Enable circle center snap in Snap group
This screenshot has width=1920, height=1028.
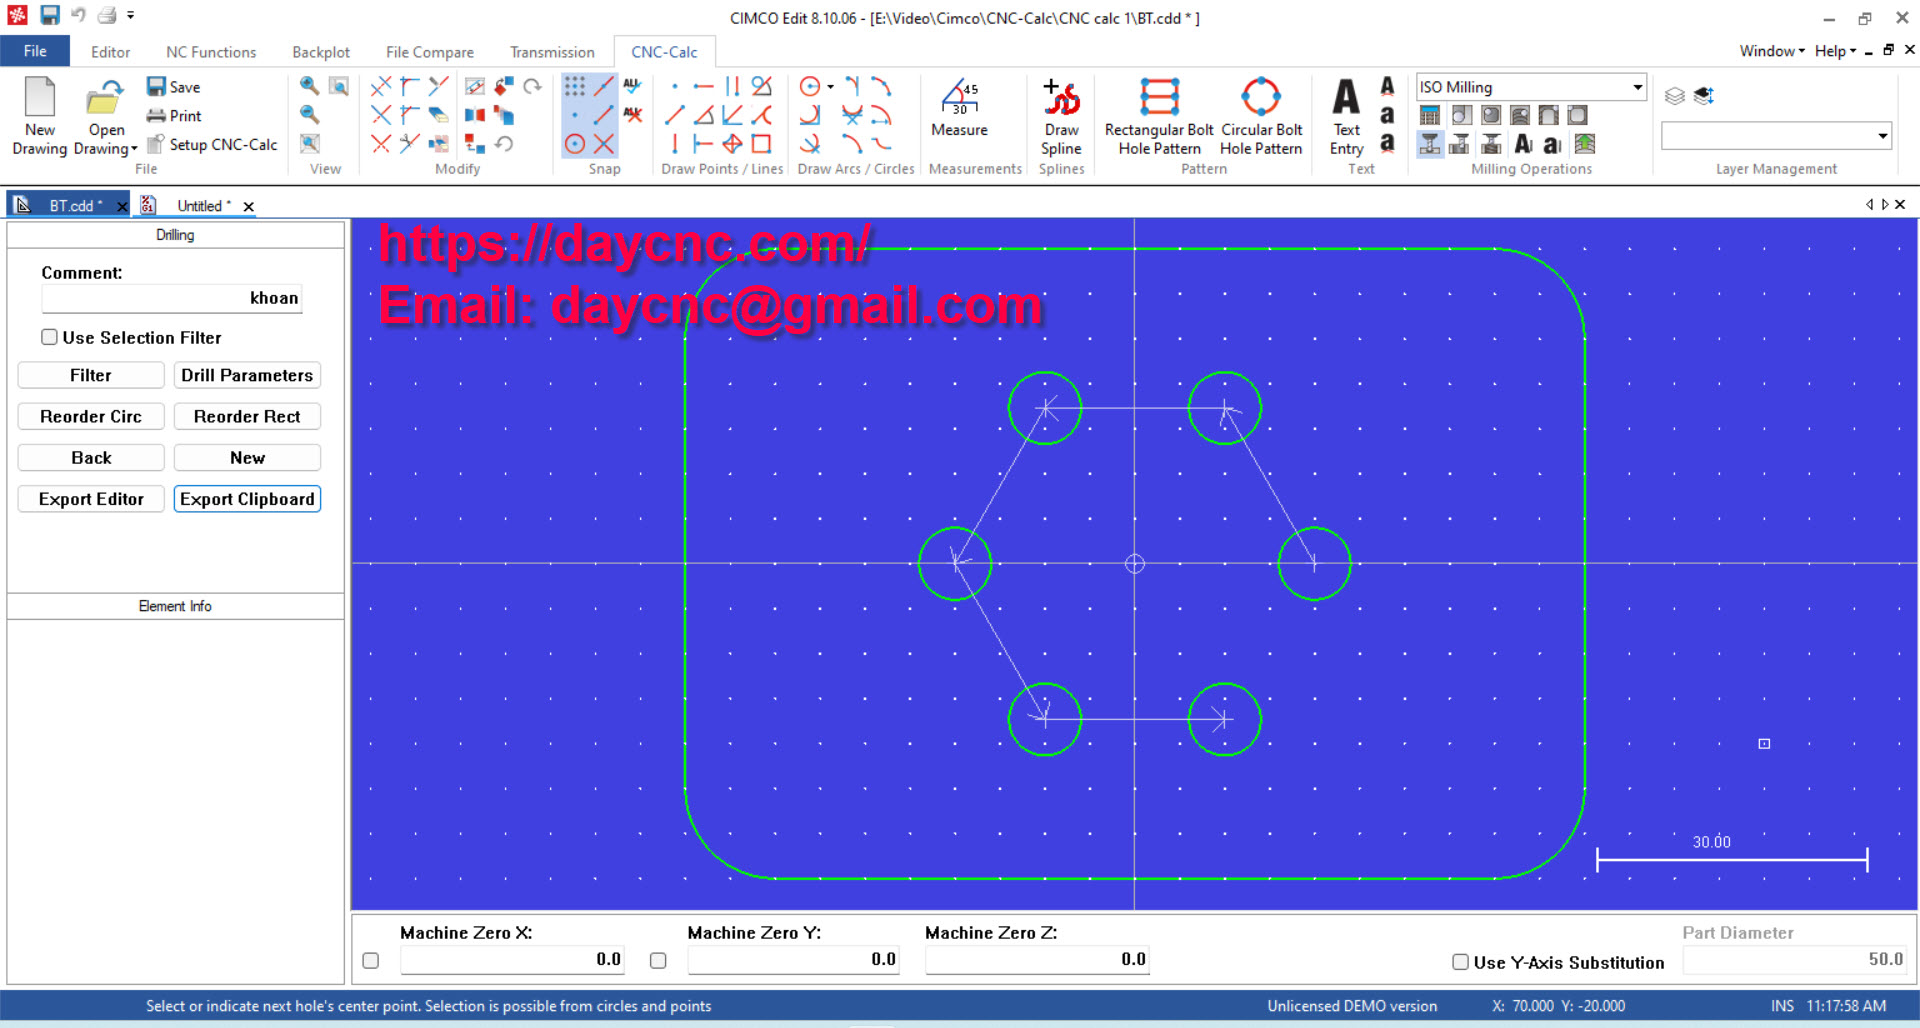point(576,143)
